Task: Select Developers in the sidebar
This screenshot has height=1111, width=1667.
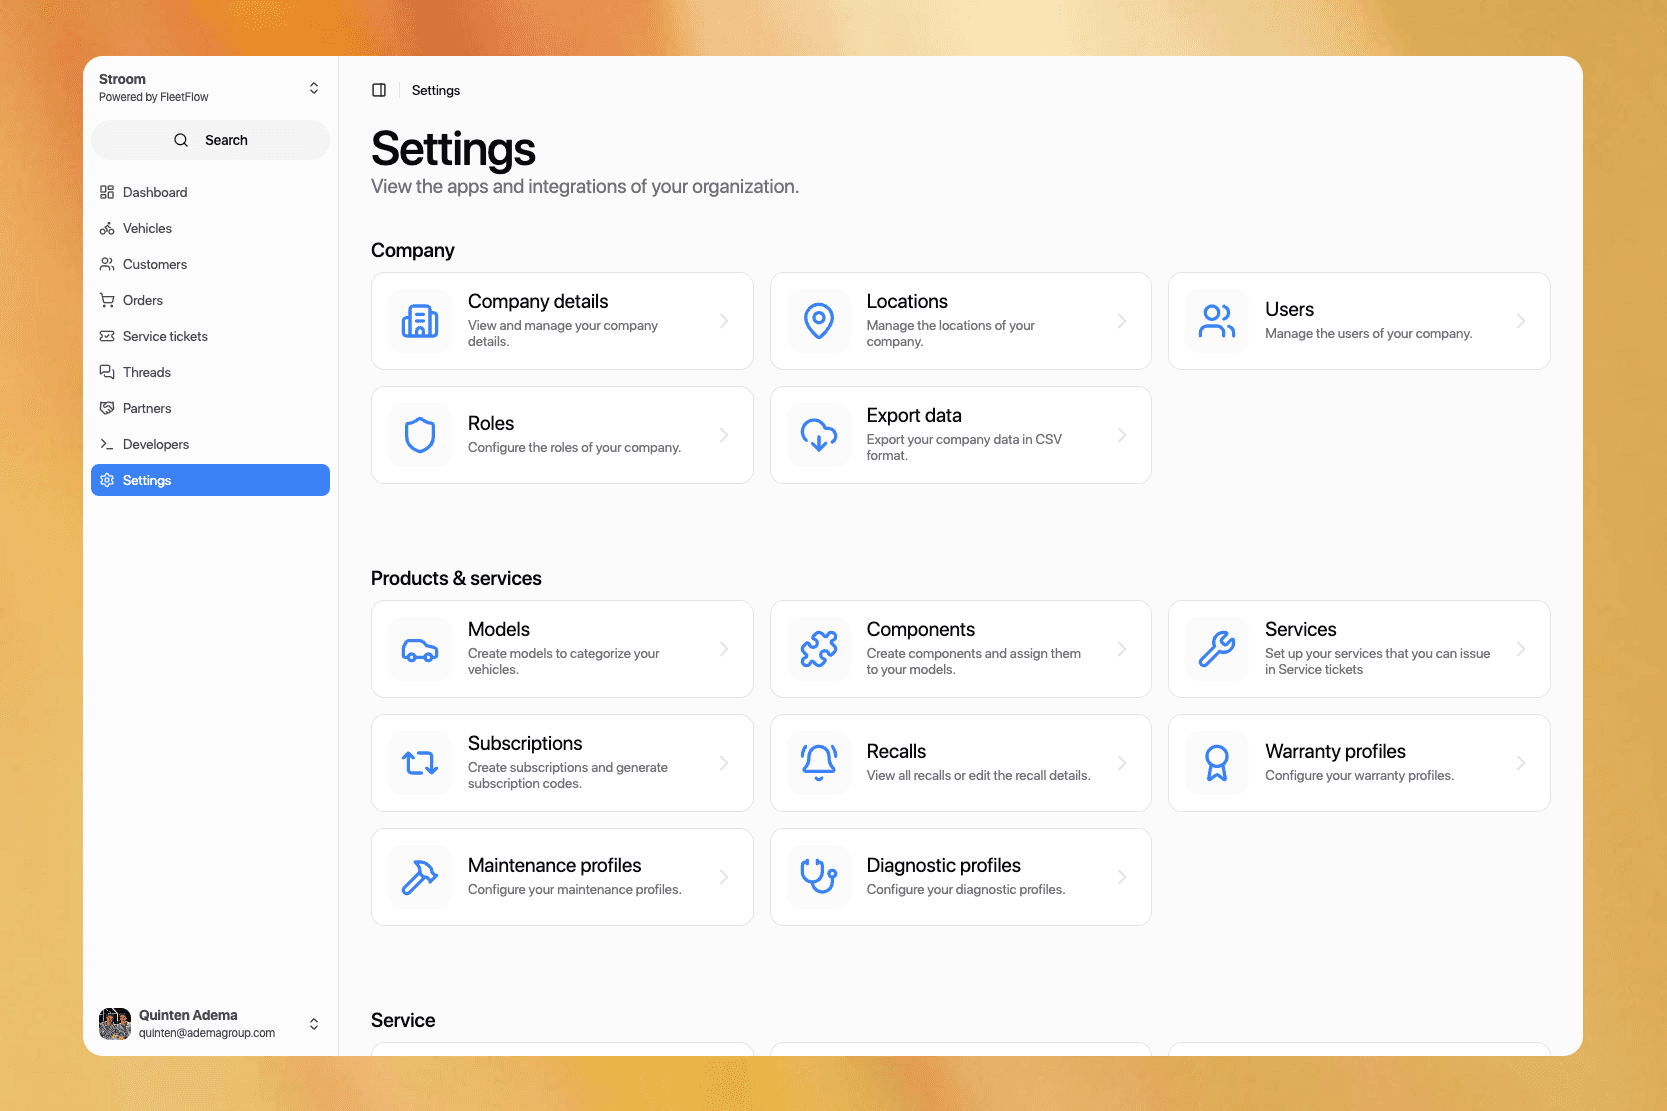Action: click(155, 444)
